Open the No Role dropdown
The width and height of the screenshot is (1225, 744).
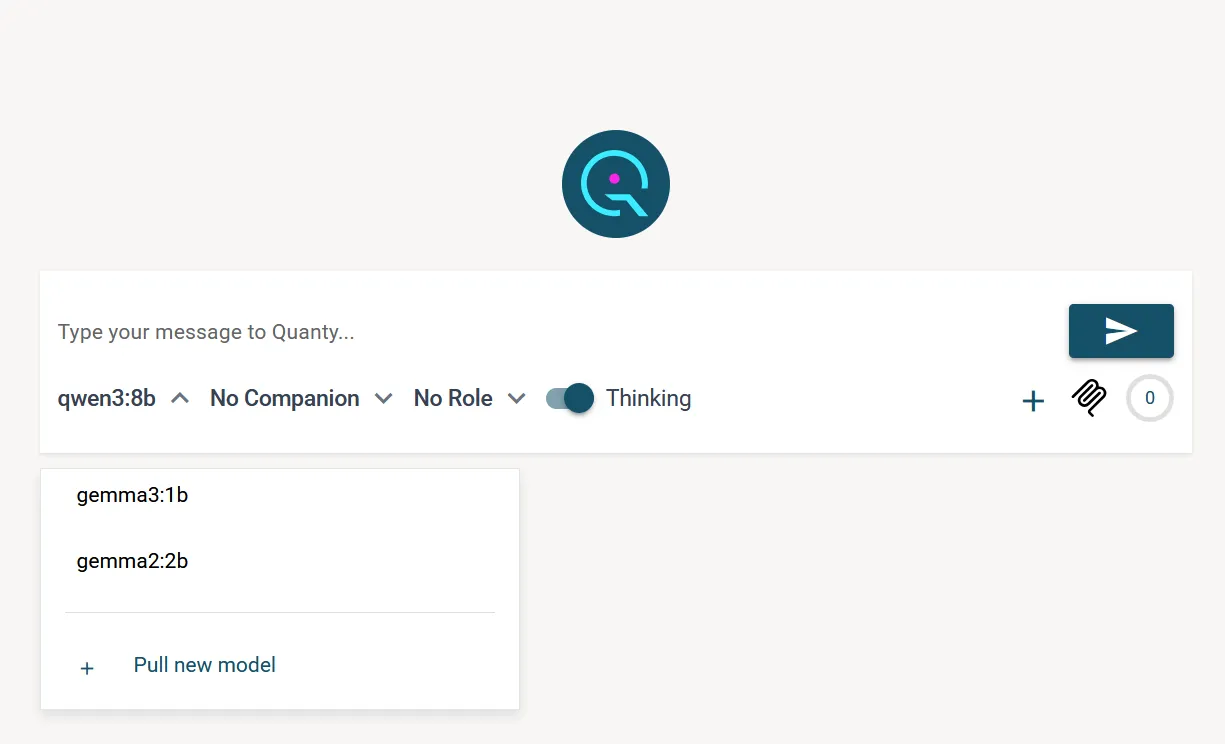tap(454, 398)
